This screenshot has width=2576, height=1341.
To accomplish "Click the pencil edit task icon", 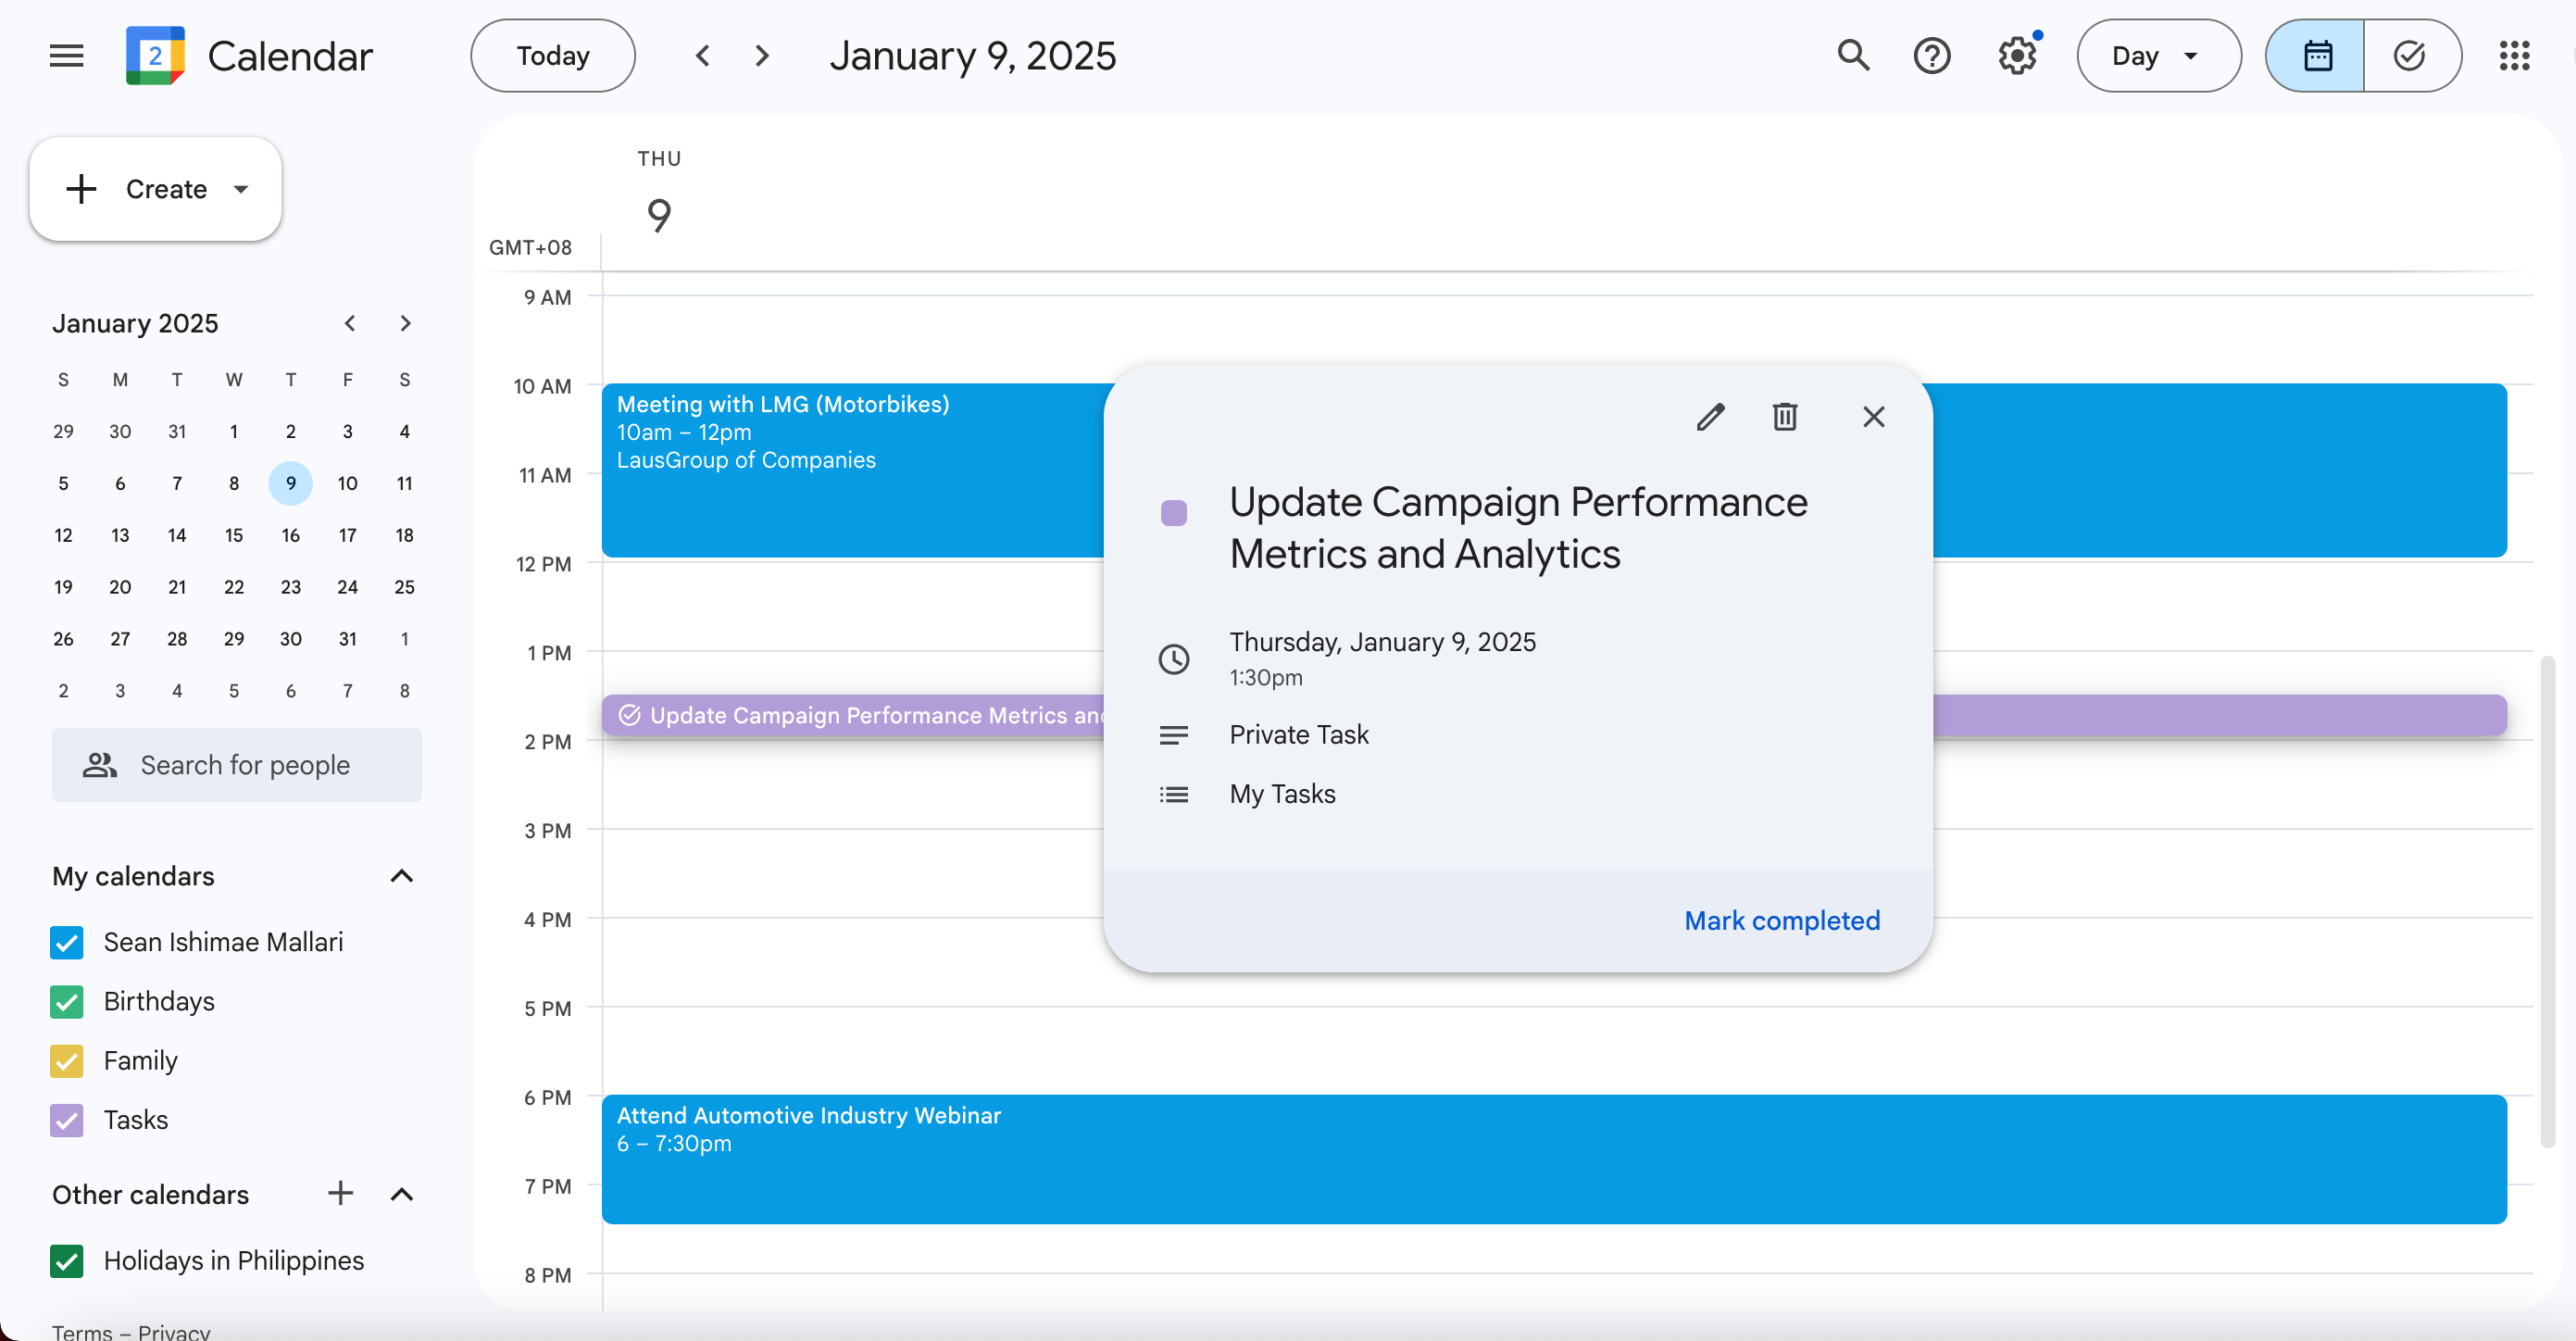I will pos(1710,416).
